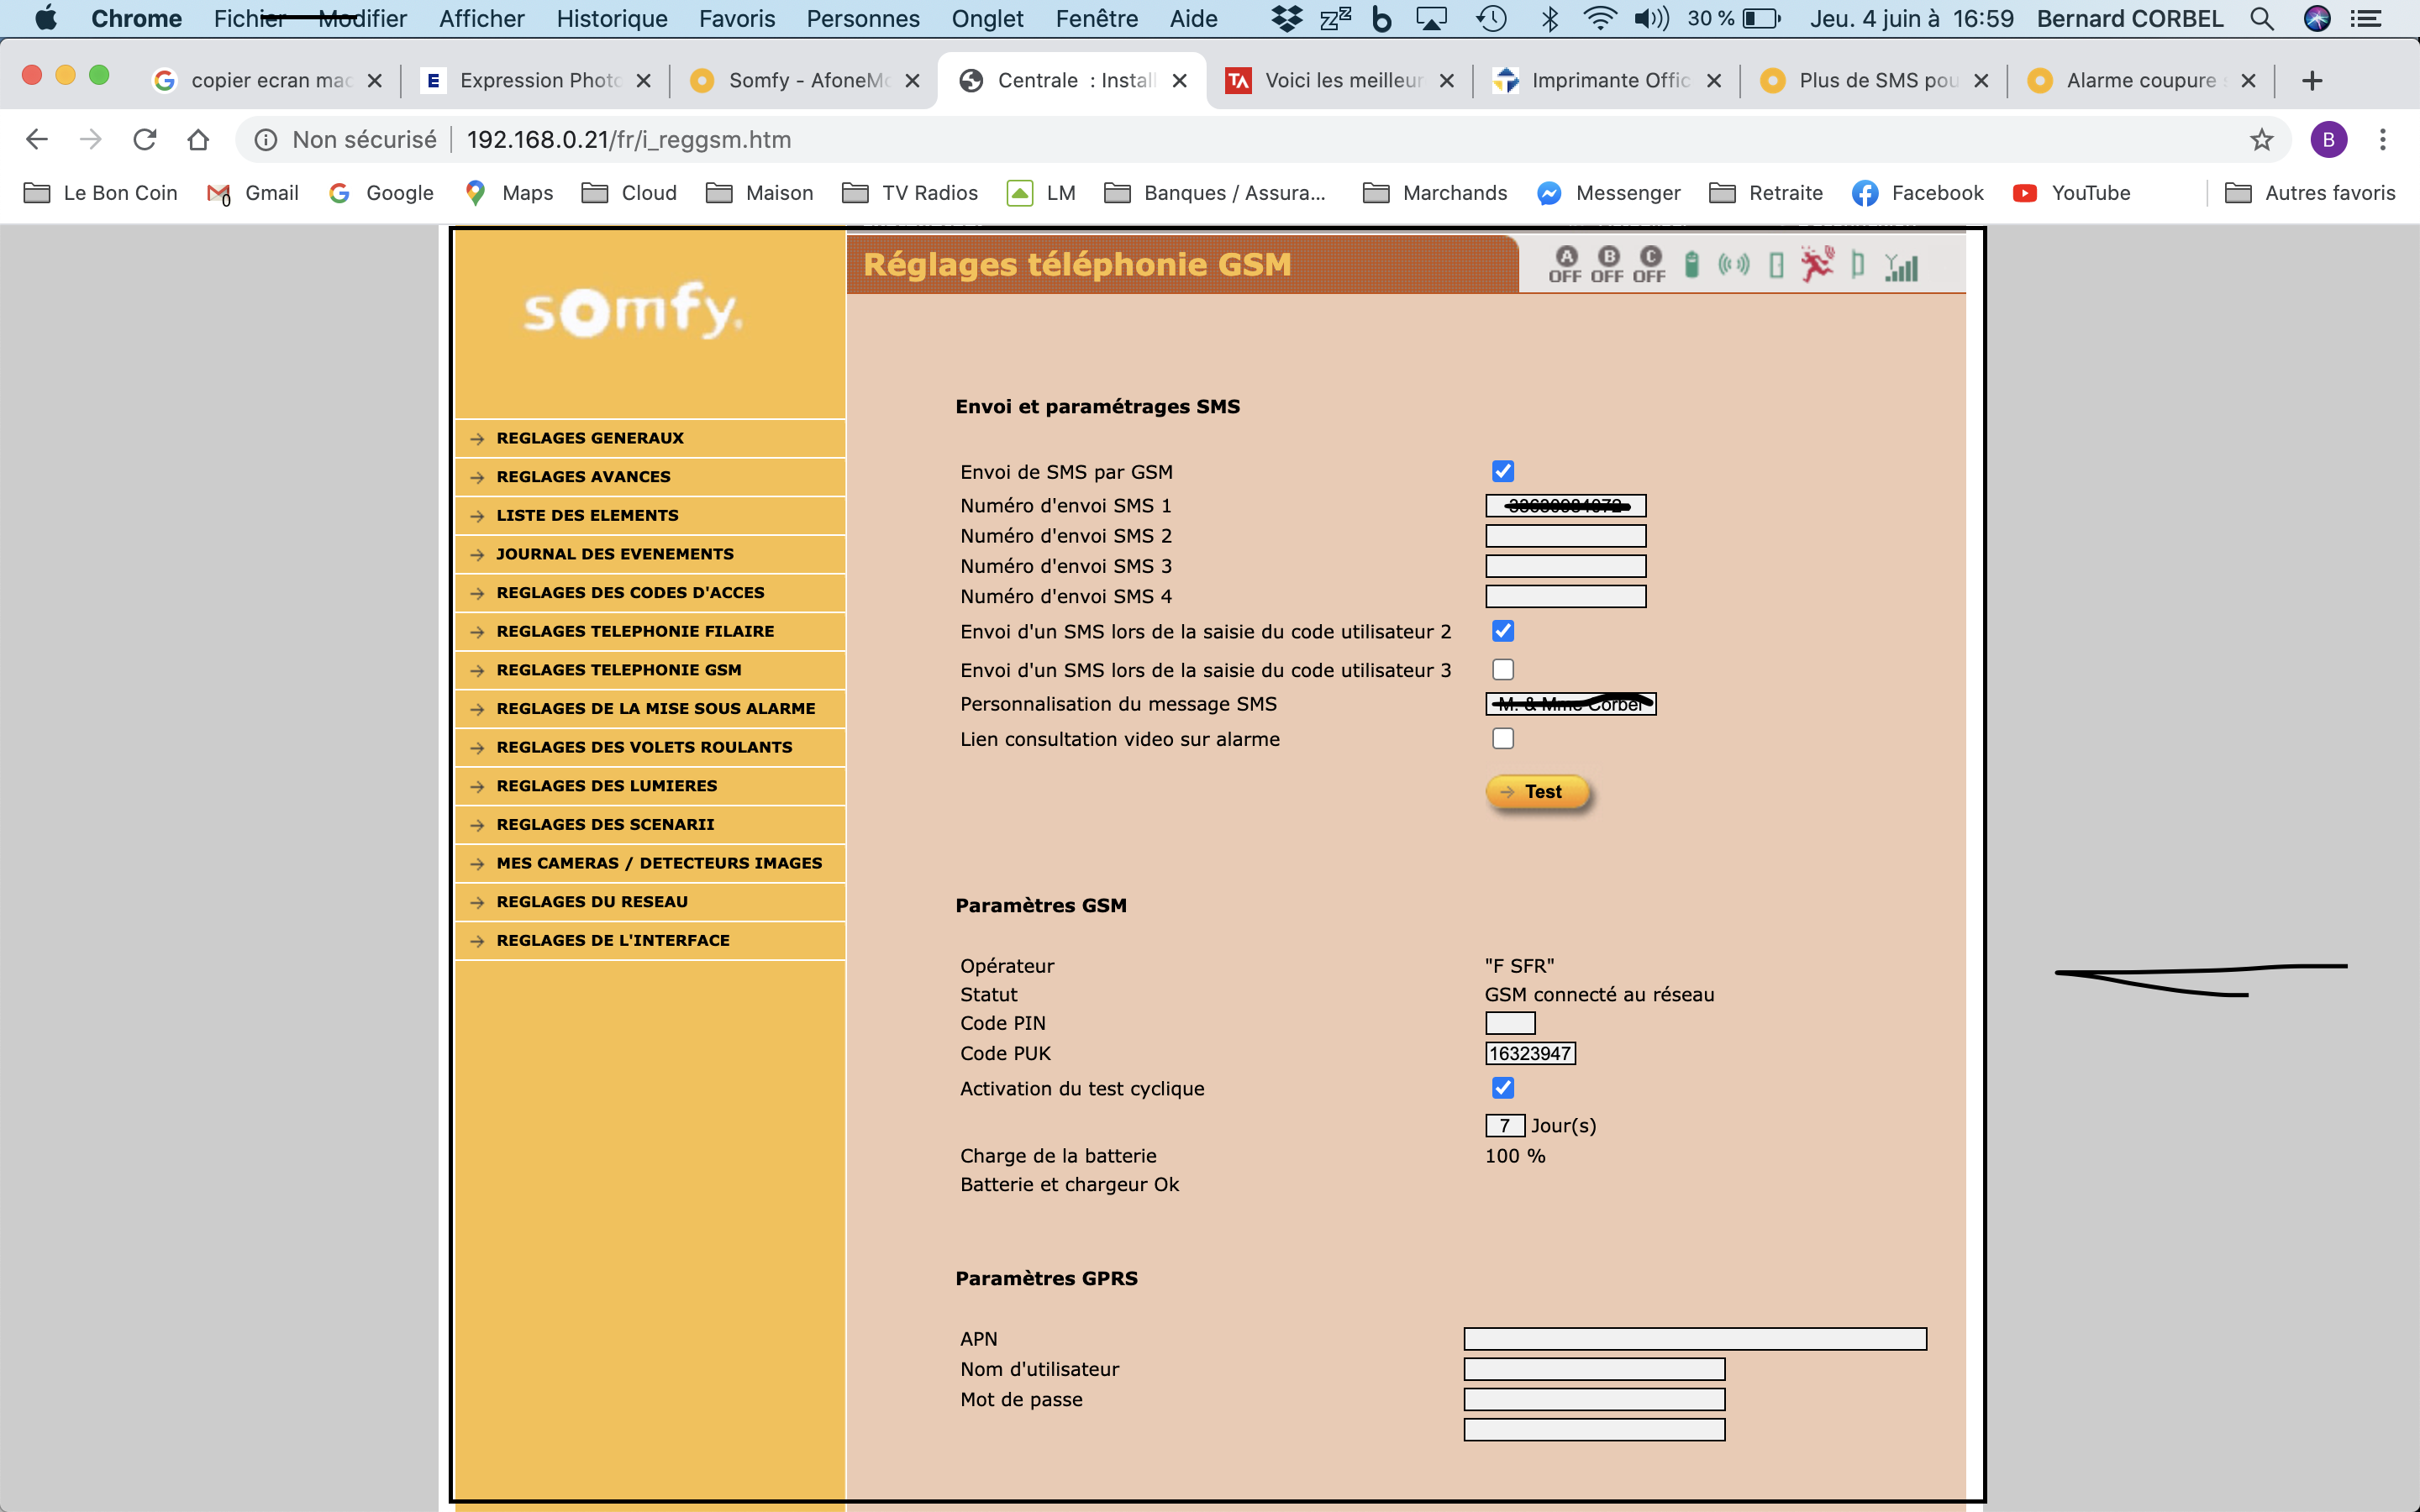
Task: Open the TV Radios bookmarks folder
Action: point(910,193)
